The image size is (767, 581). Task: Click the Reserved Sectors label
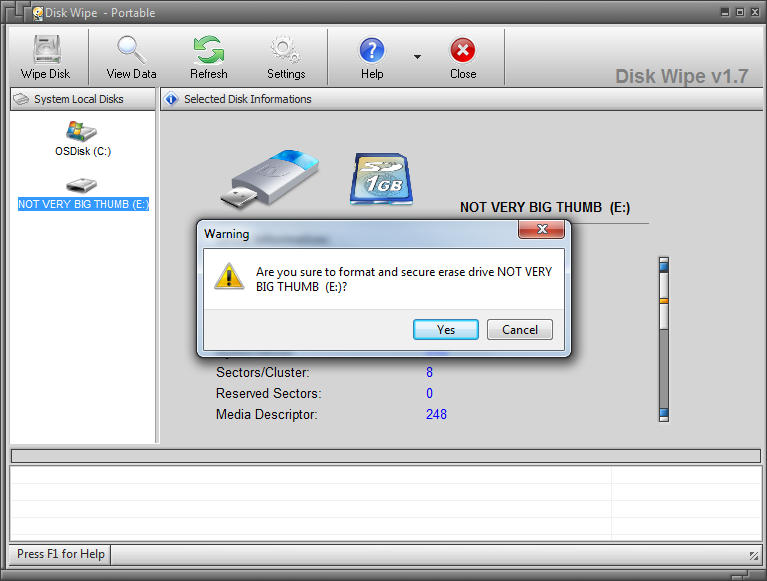coord(269,393)
